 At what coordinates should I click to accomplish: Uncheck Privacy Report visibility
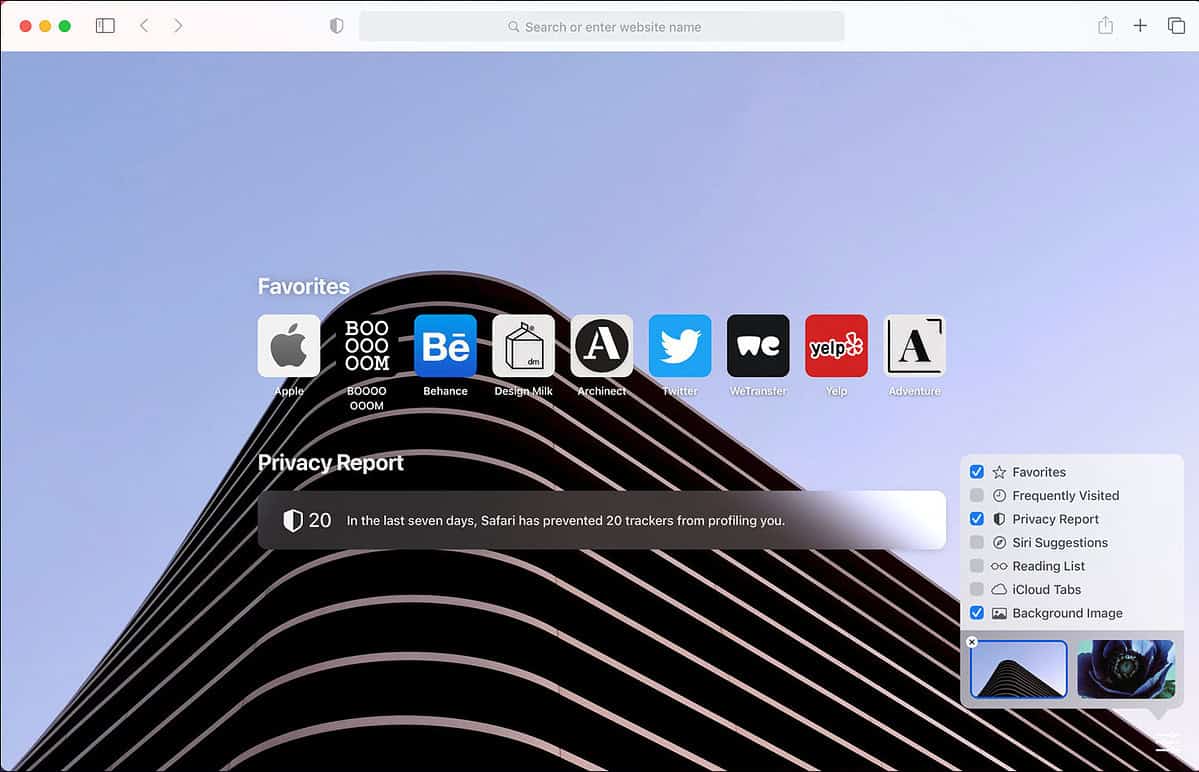tap(977, 519)
